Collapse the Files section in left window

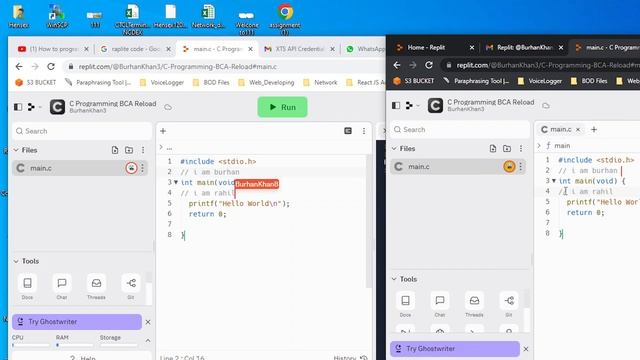click(16, 150)
